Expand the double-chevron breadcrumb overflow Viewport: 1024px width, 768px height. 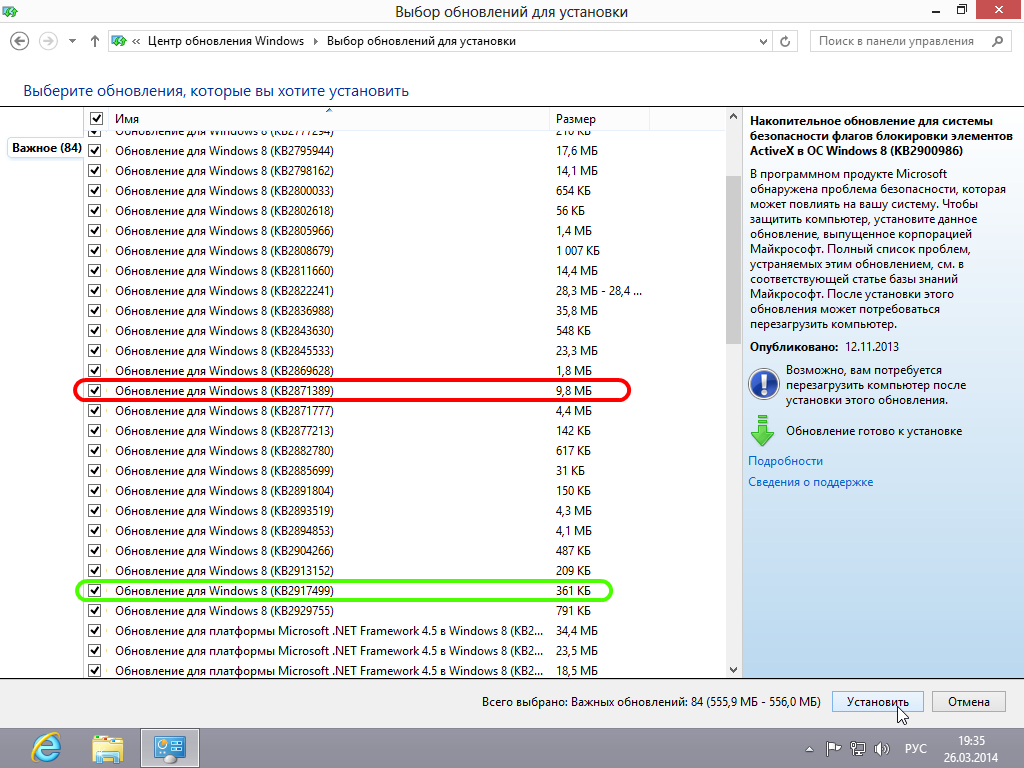tap(136, 41)
